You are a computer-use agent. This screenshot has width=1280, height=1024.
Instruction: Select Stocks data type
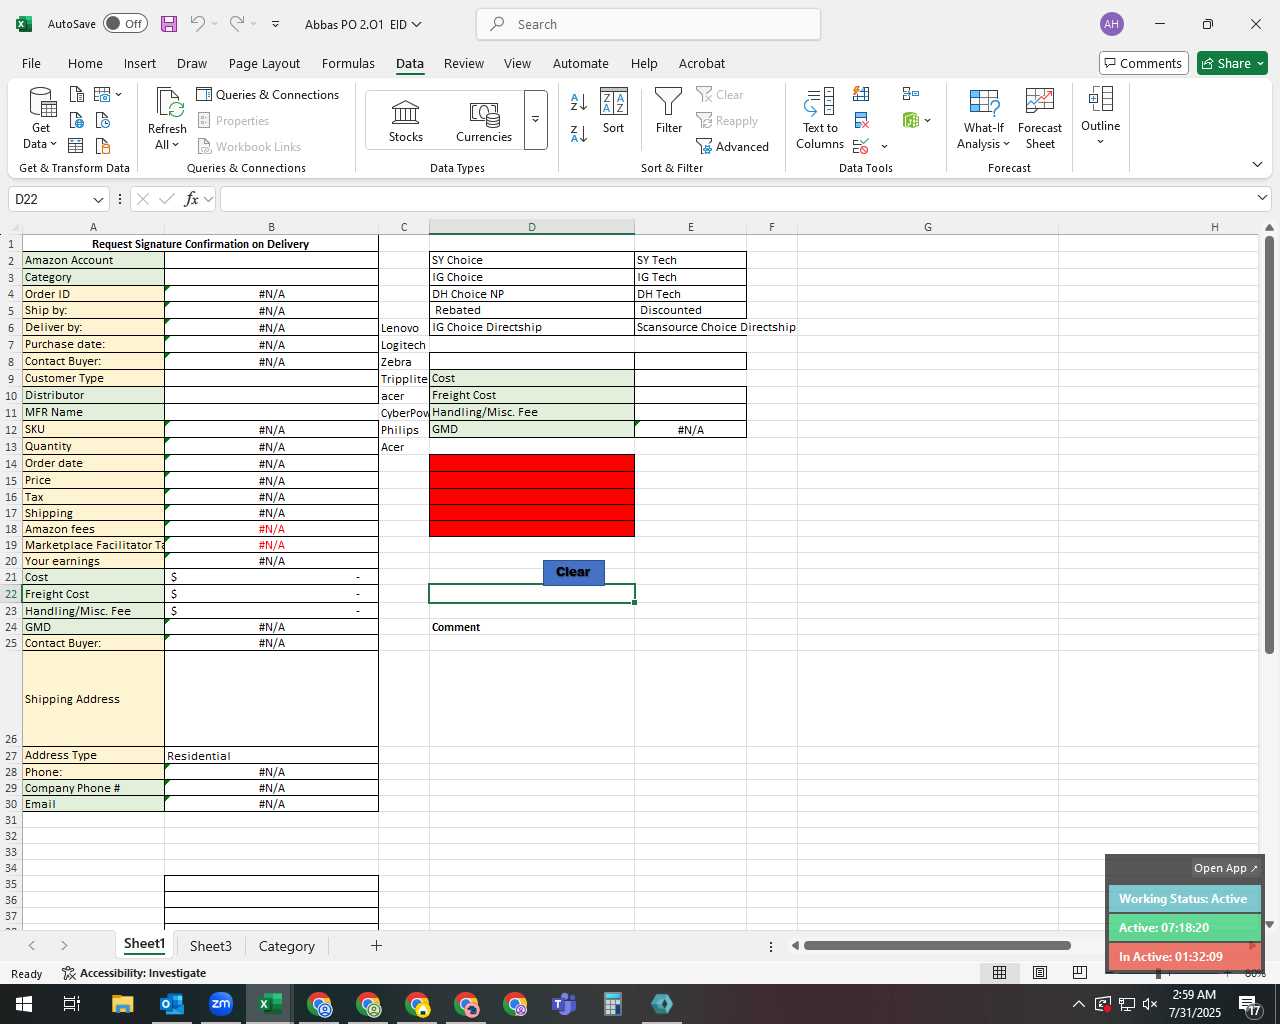(x=406, y=120)
